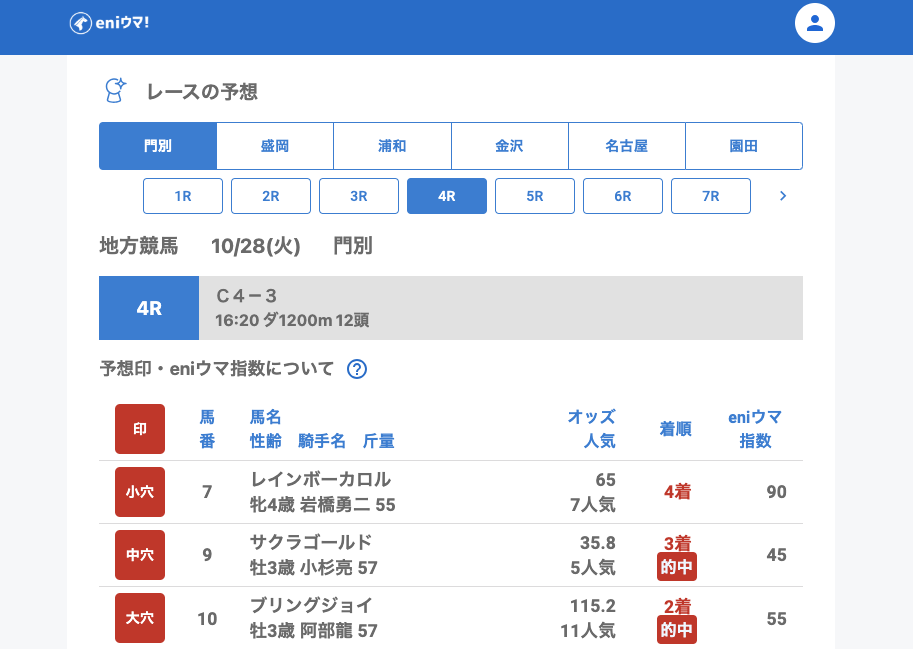The height and width of the screenshot is (649, 913).
Task: Switch to the 園田 racecourse tab
Action: [x=743, y=146]
